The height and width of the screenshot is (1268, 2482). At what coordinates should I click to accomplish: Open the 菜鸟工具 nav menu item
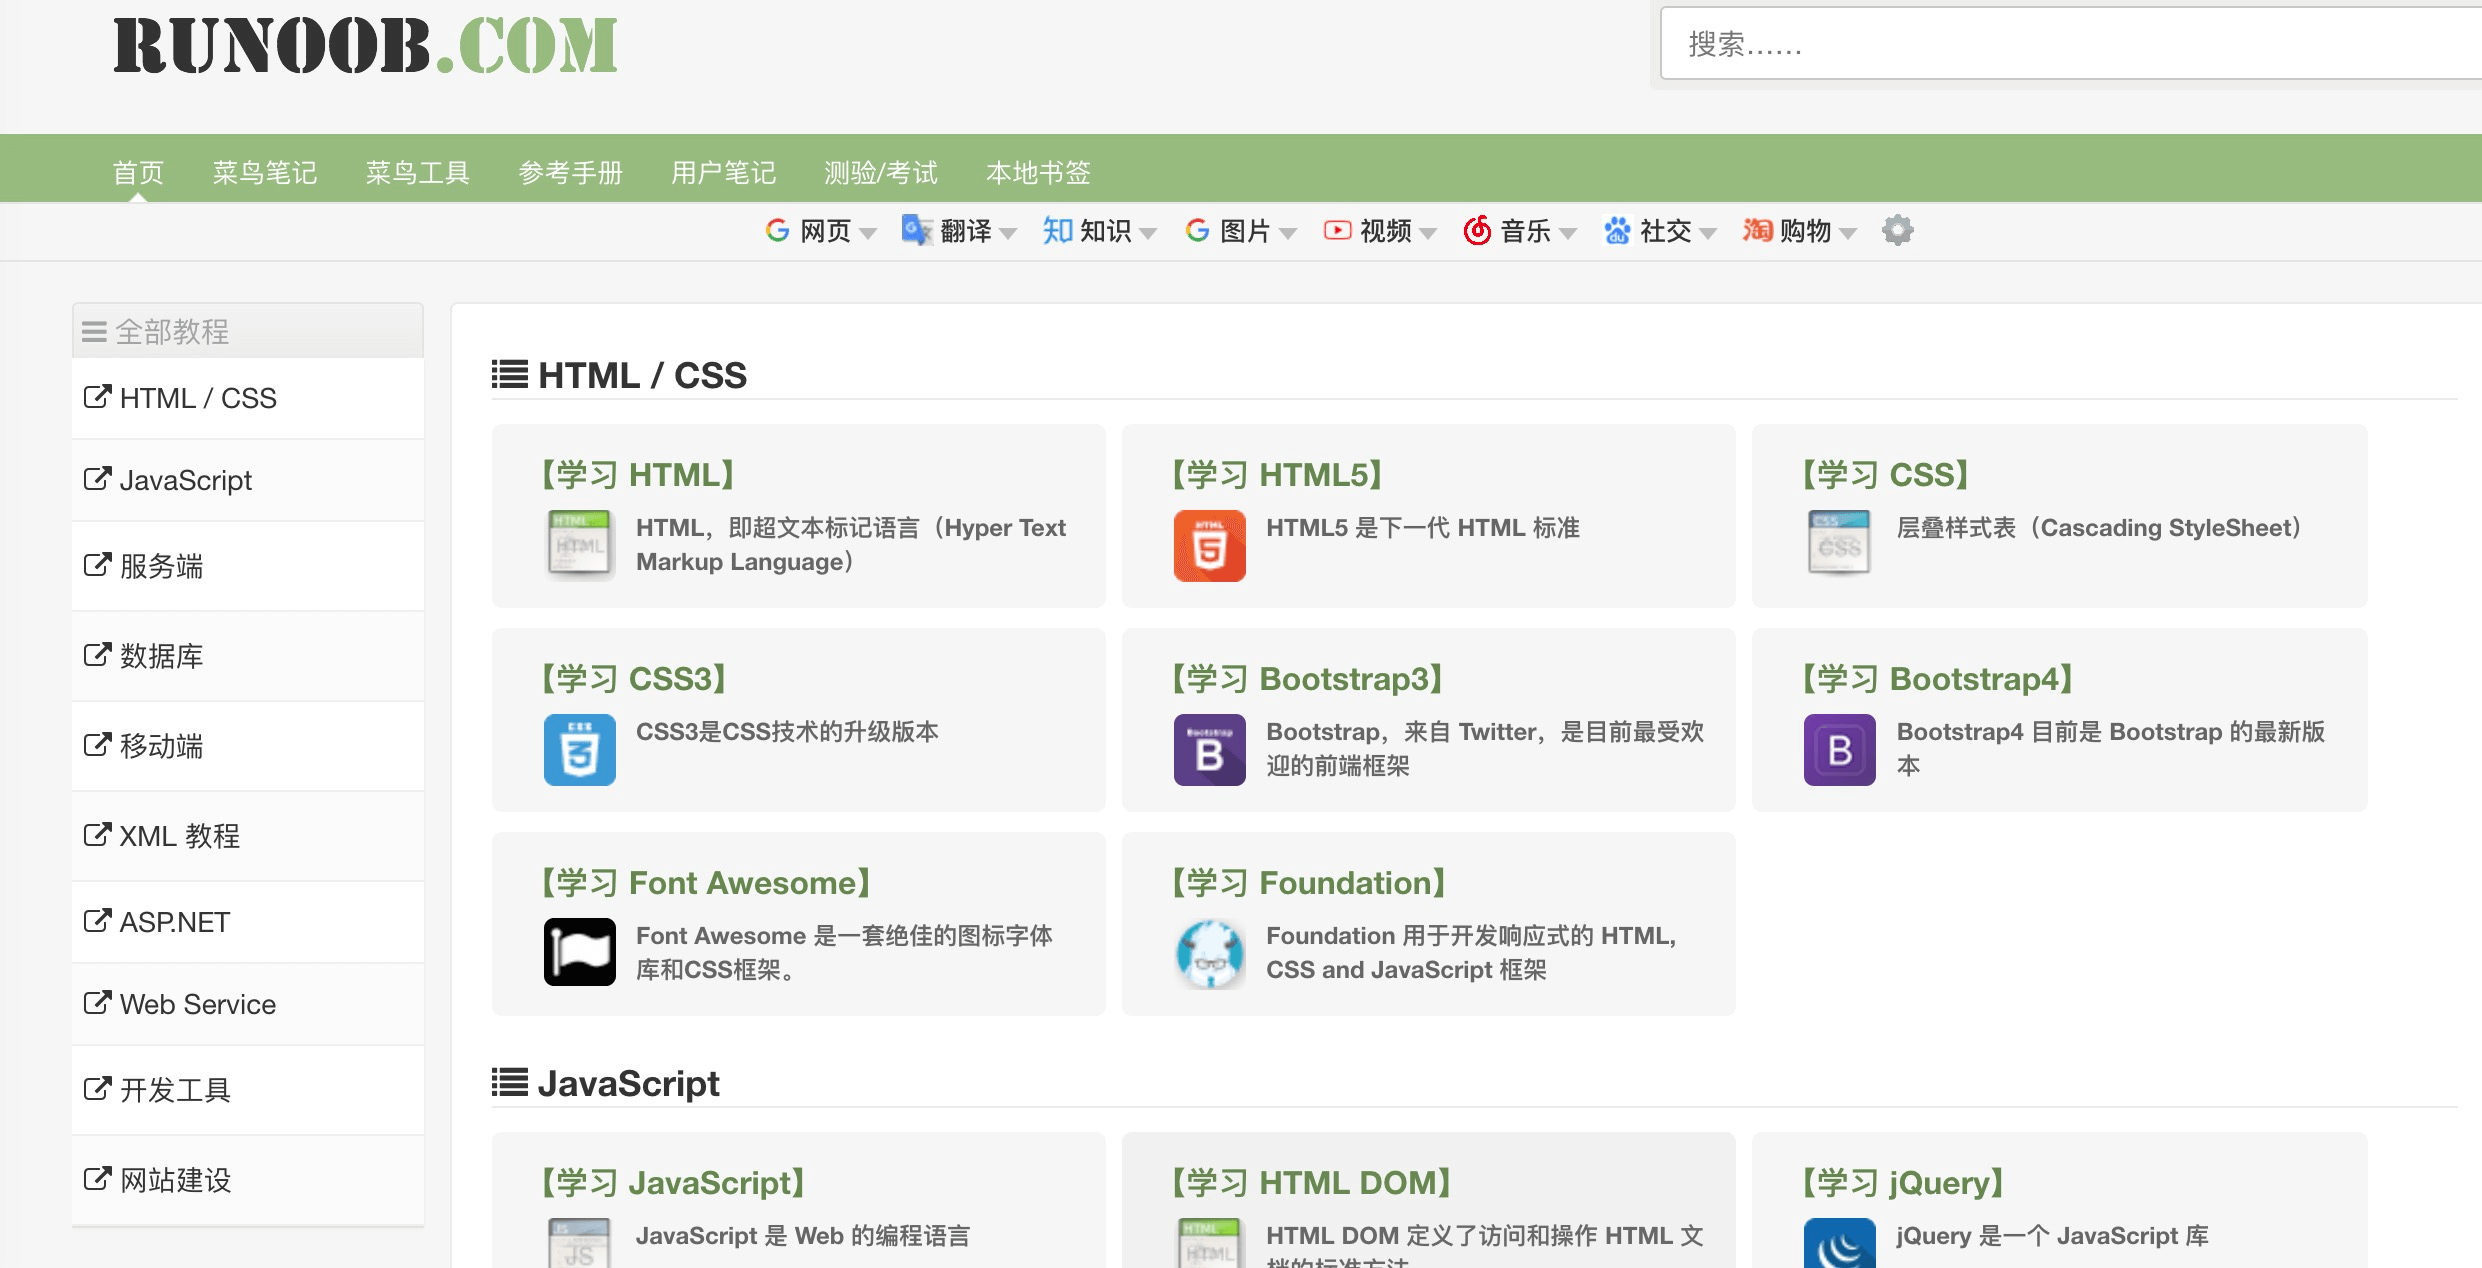click(417, 173)
